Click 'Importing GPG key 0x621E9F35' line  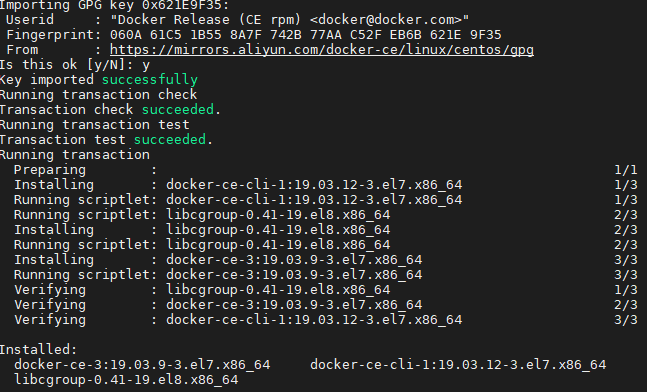(114, 5)
